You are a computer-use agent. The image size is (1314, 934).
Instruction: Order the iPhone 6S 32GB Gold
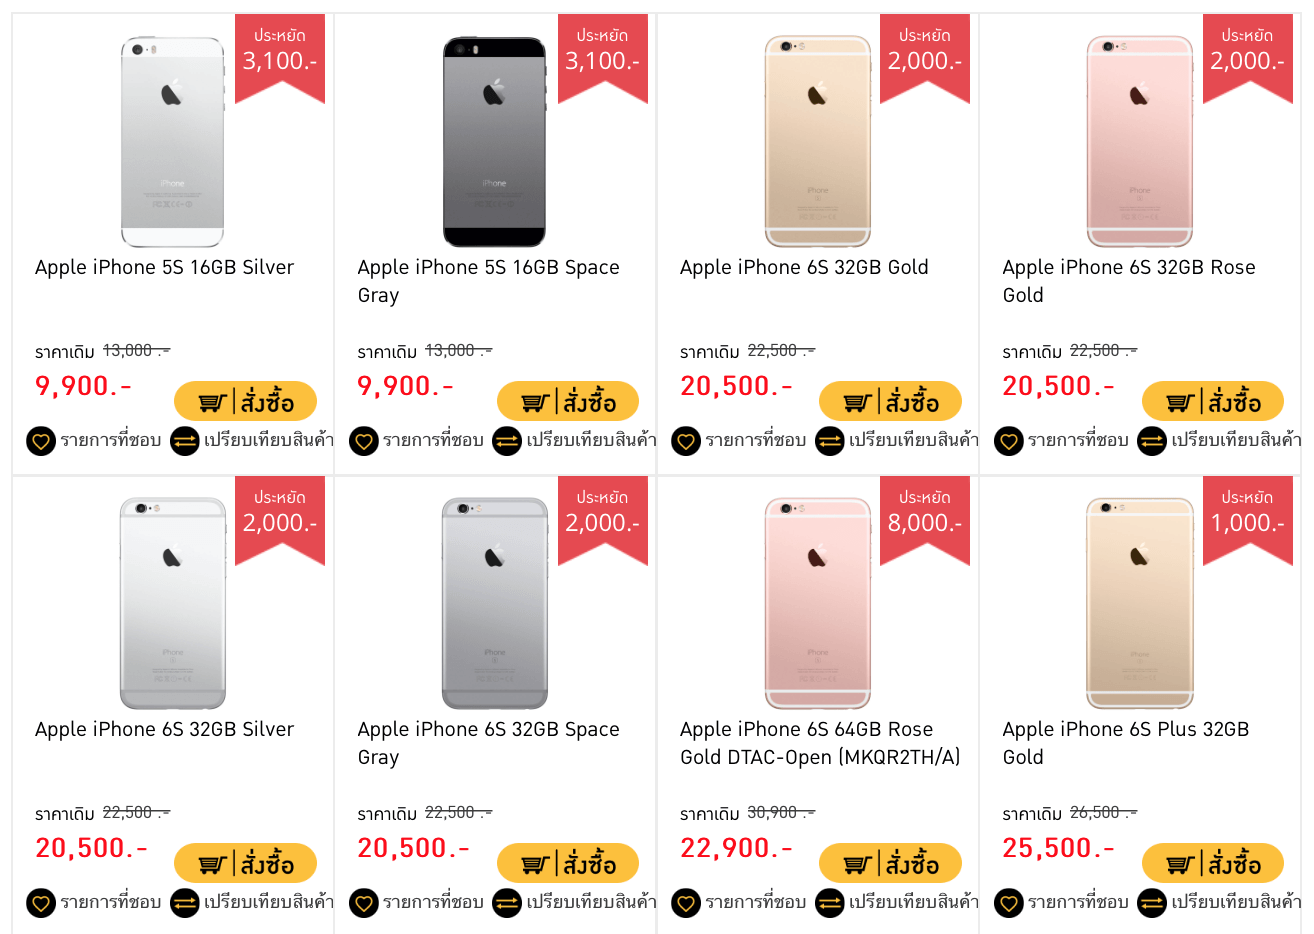(890, 401)
